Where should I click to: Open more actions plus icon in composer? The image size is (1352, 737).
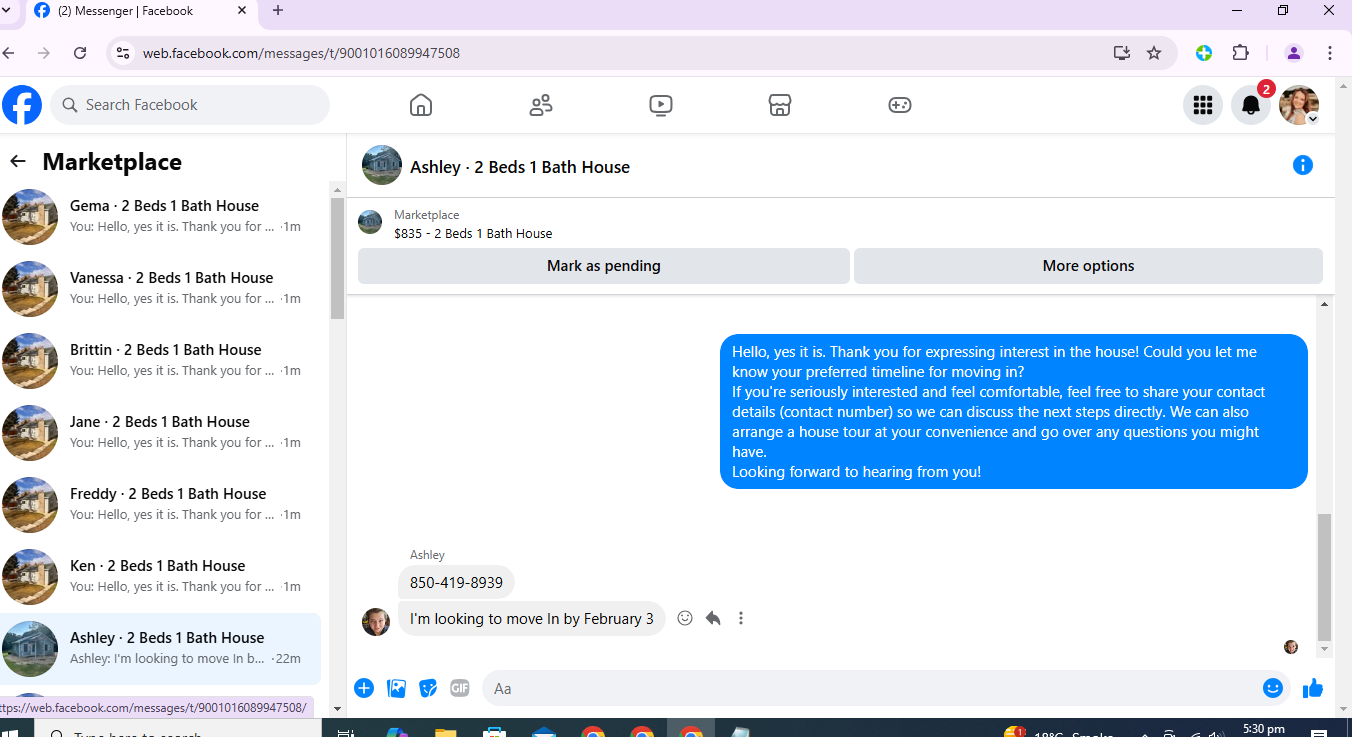[x=364, y=688]
